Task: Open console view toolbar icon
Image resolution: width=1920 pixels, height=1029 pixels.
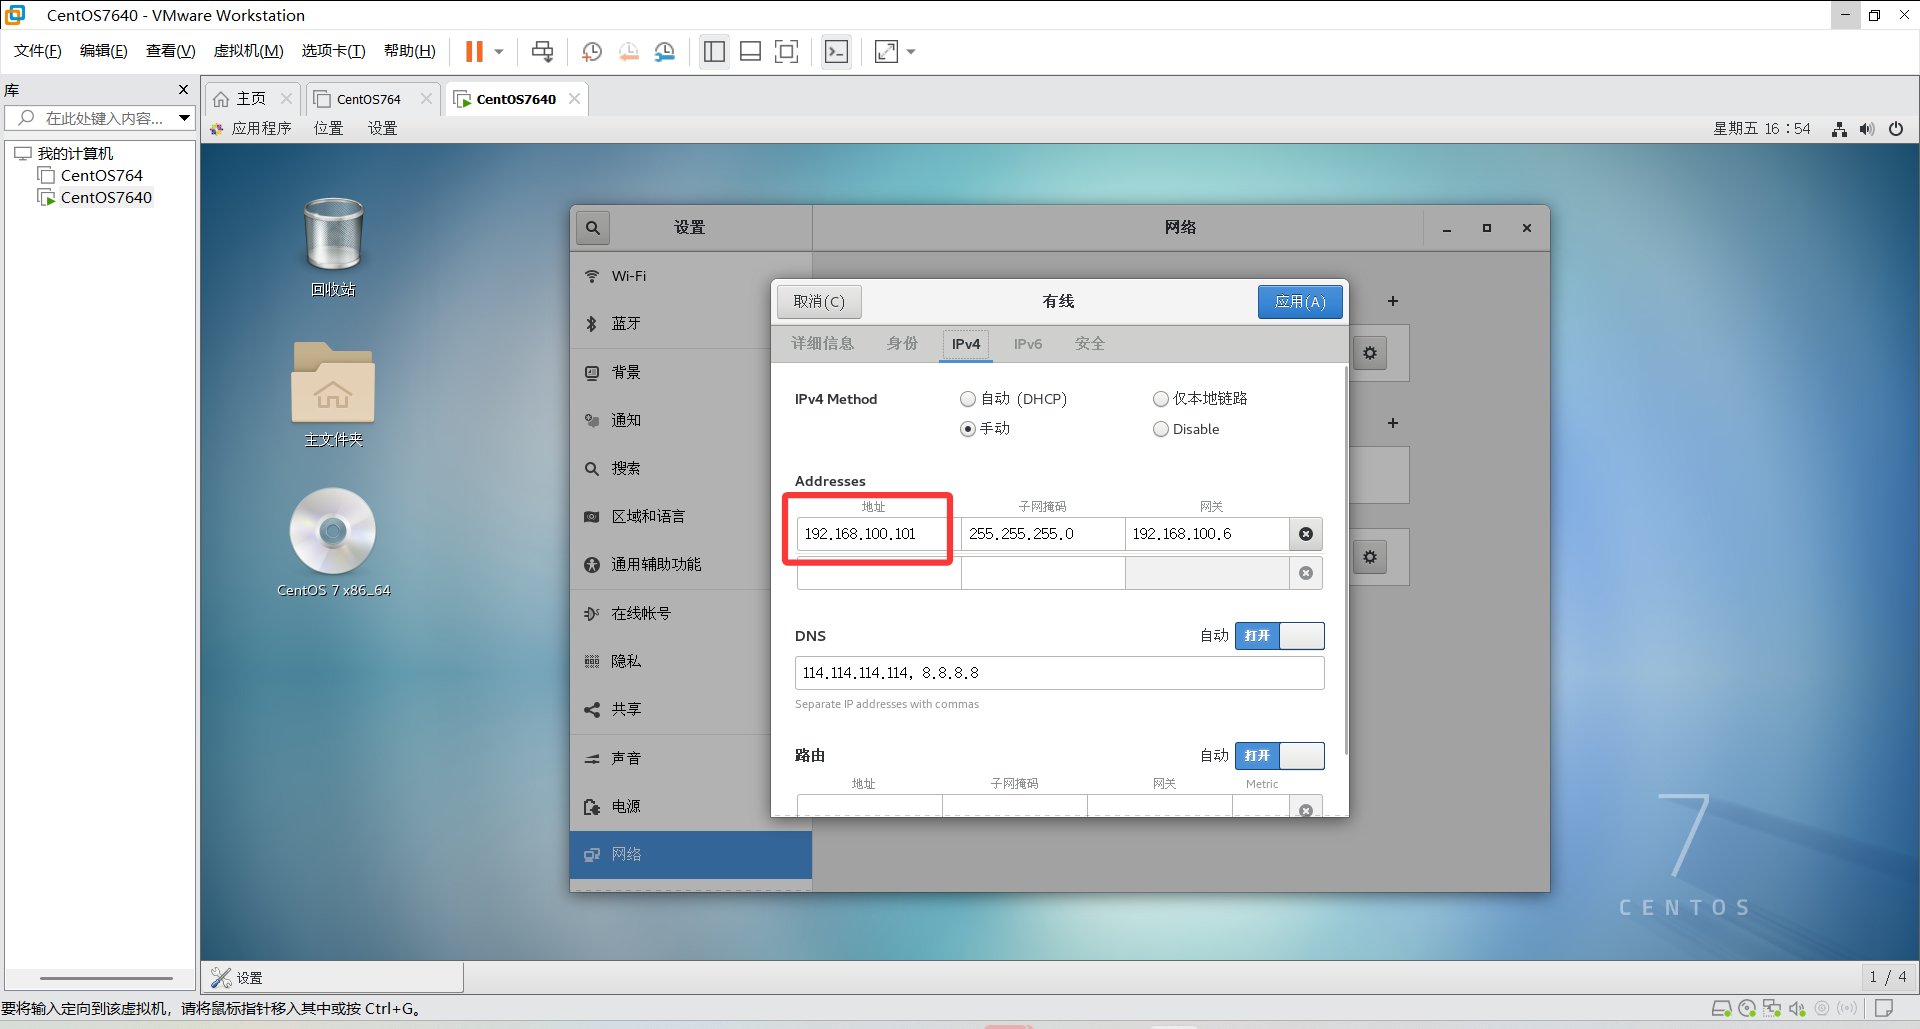Action: [x=836, y=51]
